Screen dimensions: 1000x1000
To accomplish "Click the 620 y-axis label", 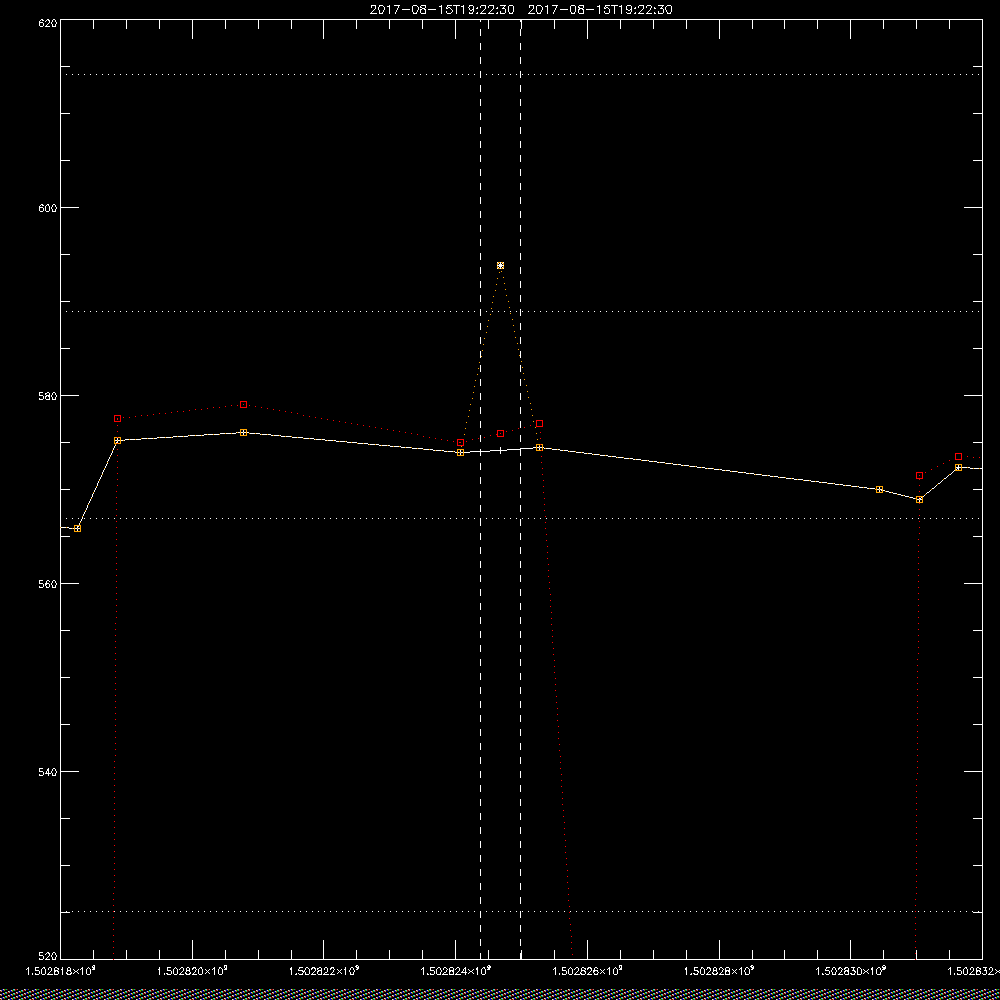I will tap(49, 22).
